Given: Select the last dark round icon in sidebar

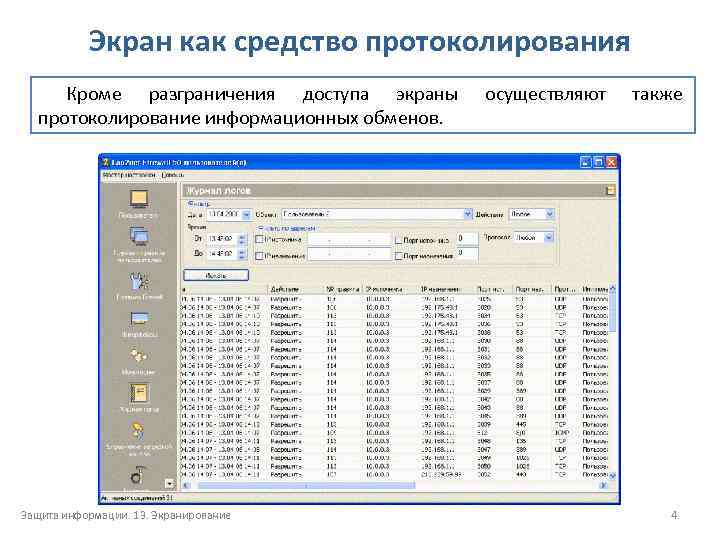Looking at the screenshot, I should (x=137, y=476).
